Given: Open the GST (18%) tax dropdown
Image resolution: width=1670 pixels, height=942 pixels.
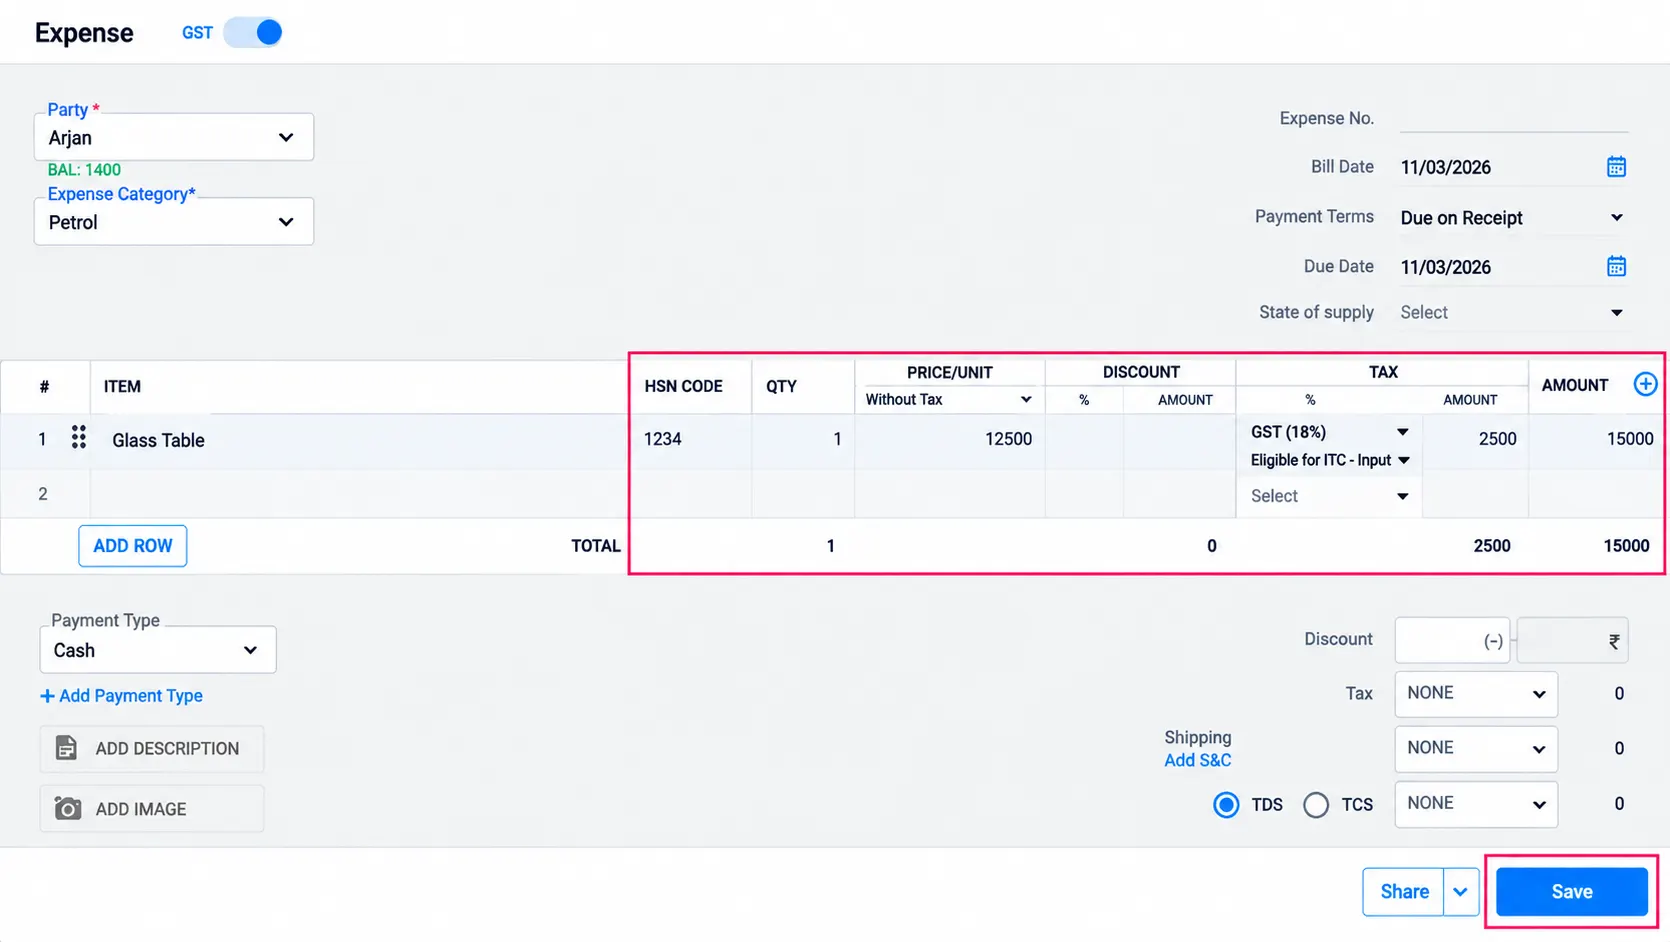Looking at the screenshot, I should [x=1329, y=432].
